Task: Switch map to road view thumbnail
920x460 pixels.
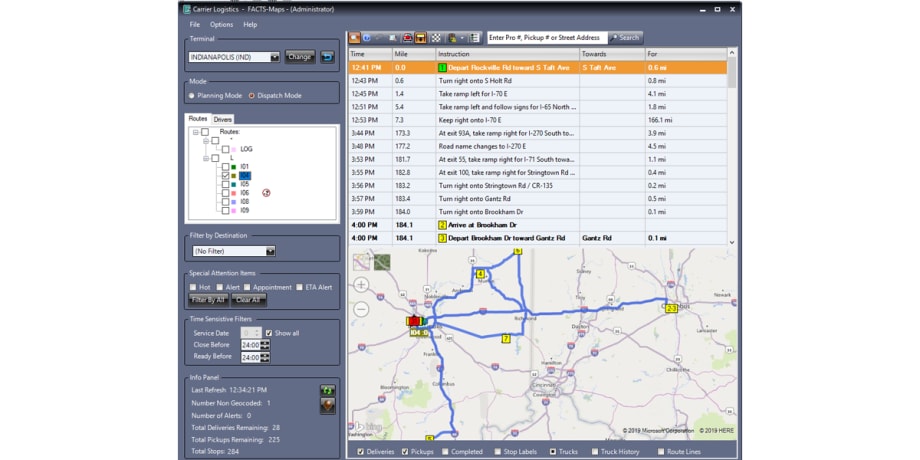Action: tap(362, 261)
